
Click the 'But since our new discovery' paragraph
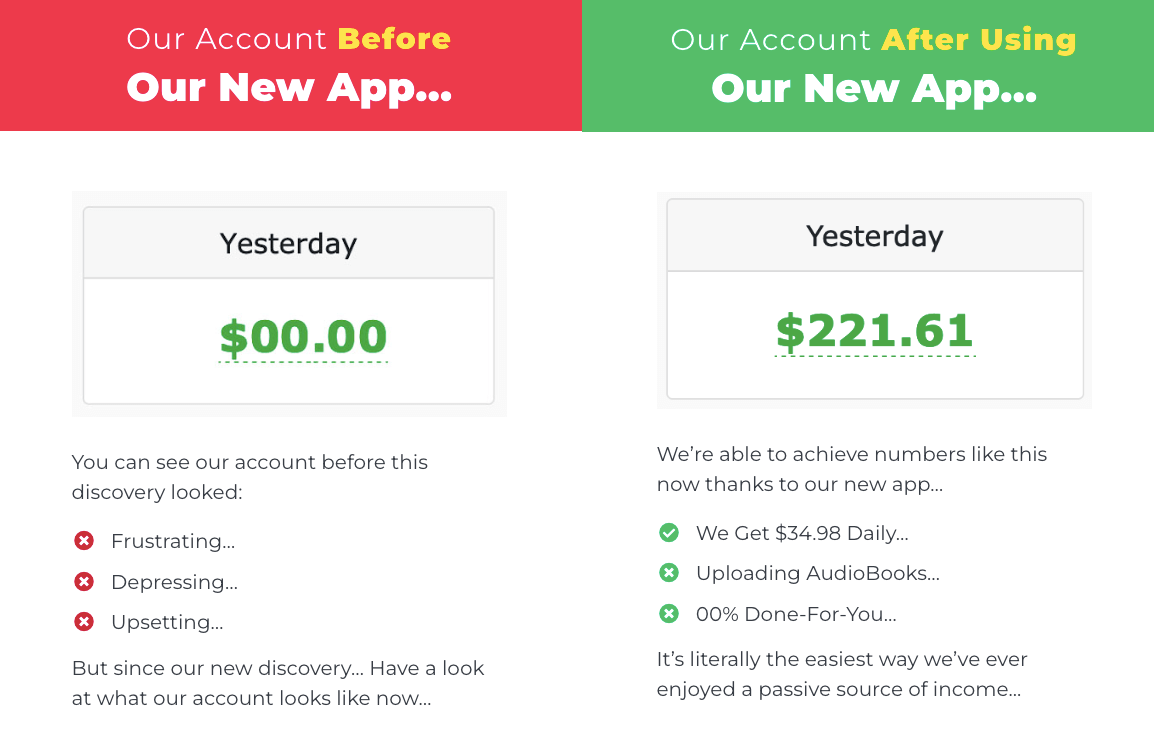click(x=278, y=683)
